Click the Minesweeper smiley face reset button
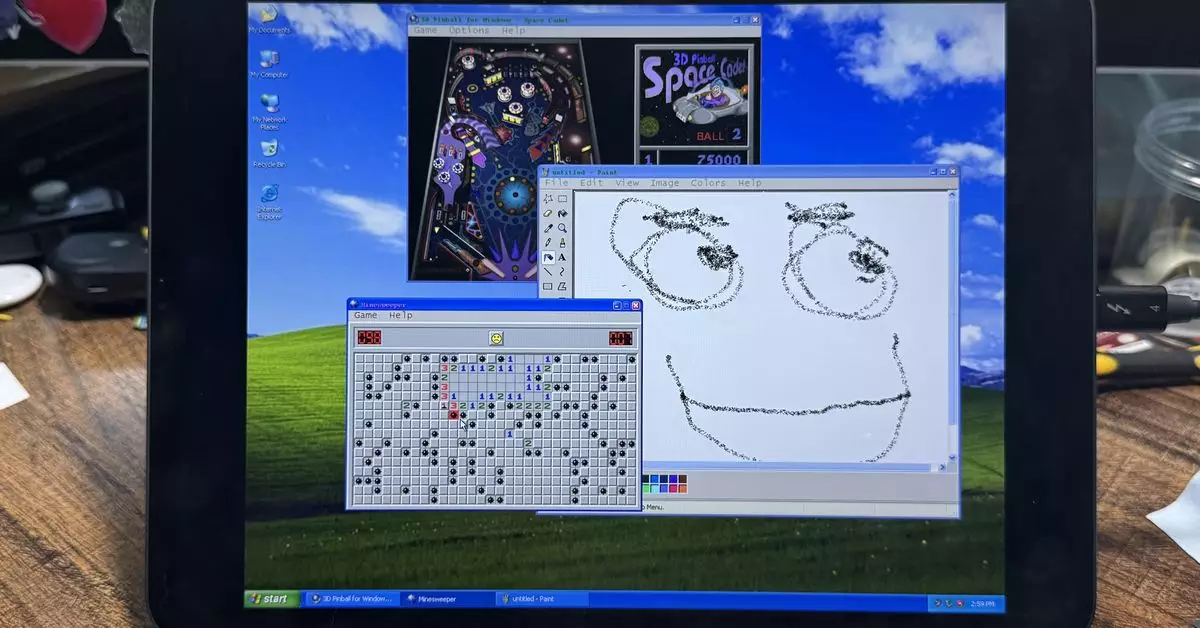Viewport: 1200px width, 628px height. [496, 338]
